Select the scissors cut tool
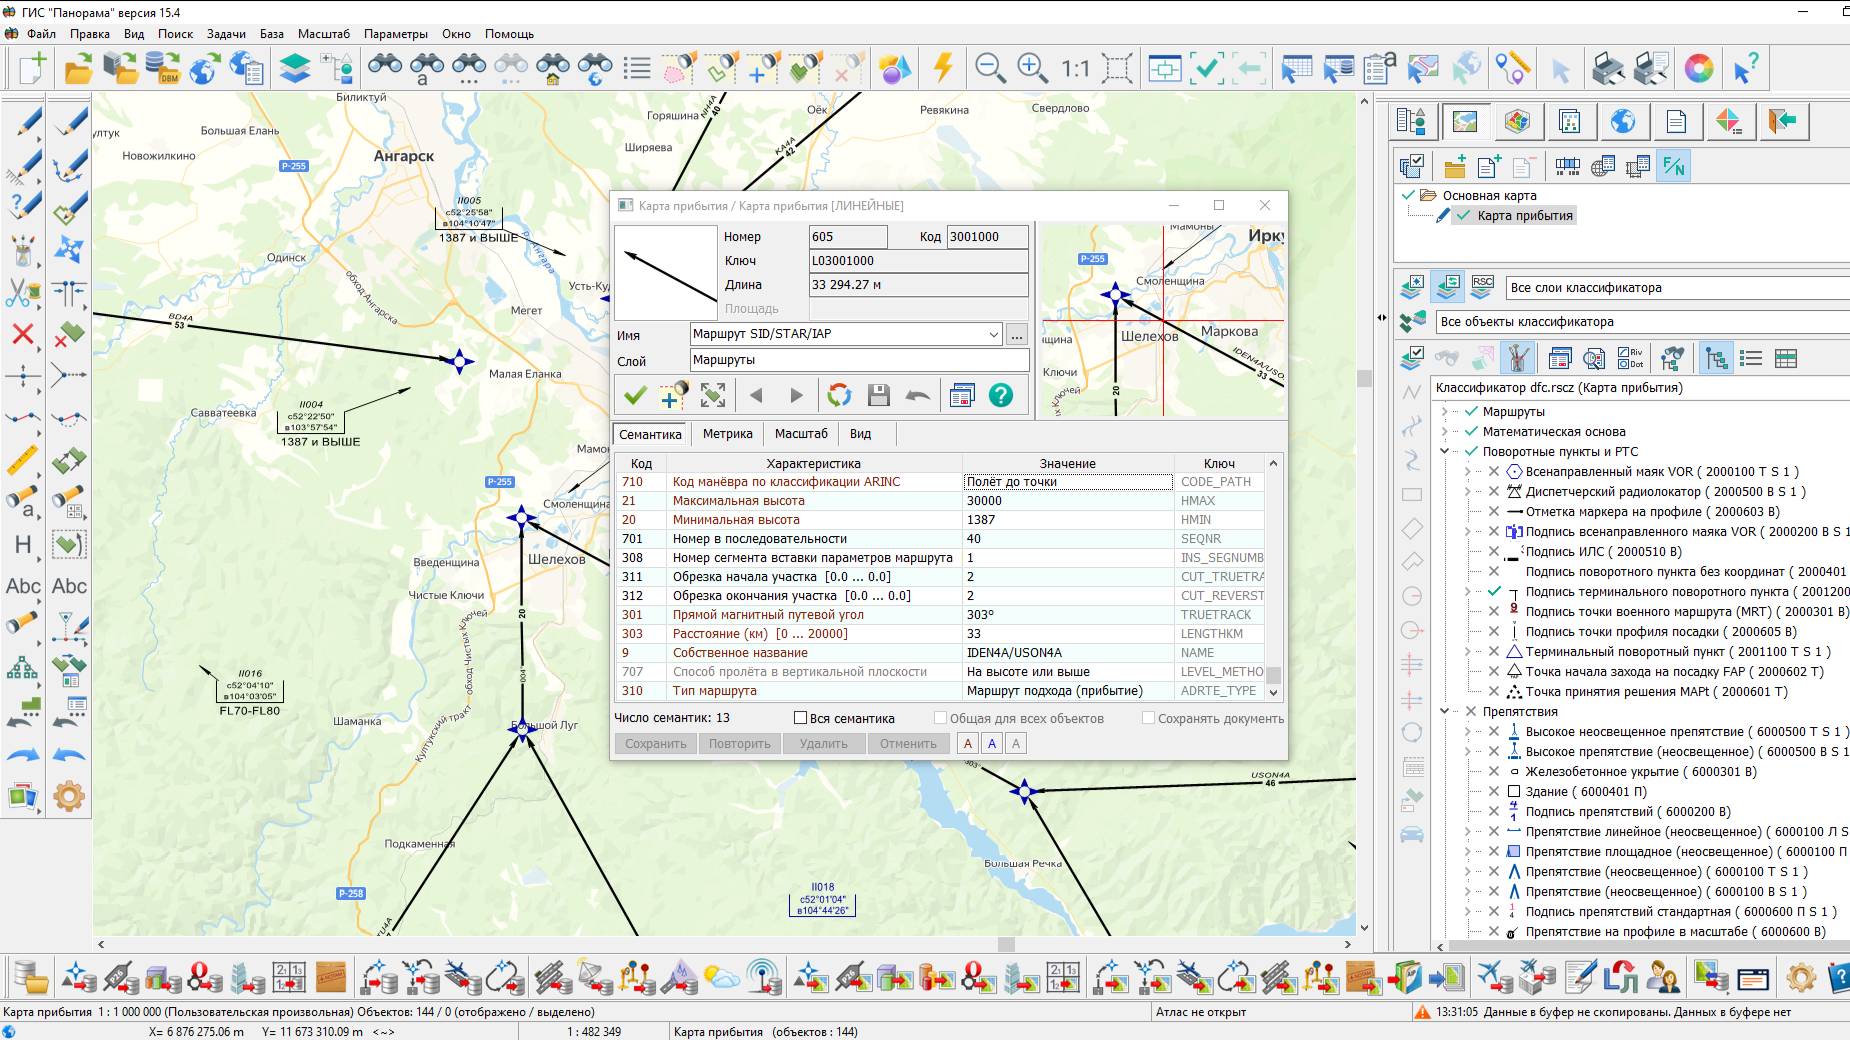Image resolution: width=1850 pixels, height=1040 pixels. [22, 293]
